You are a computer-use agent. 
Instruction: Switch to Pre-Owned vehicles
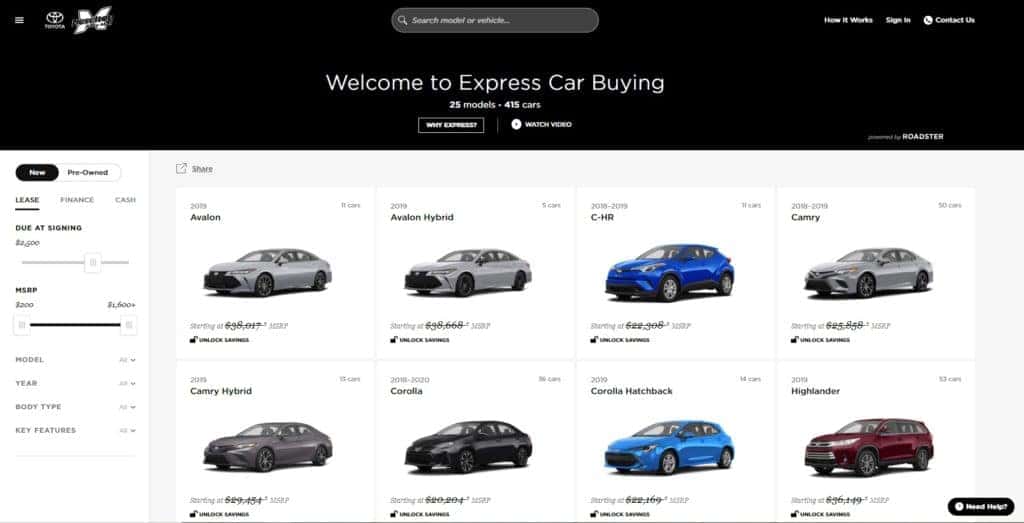coord(88,172)
